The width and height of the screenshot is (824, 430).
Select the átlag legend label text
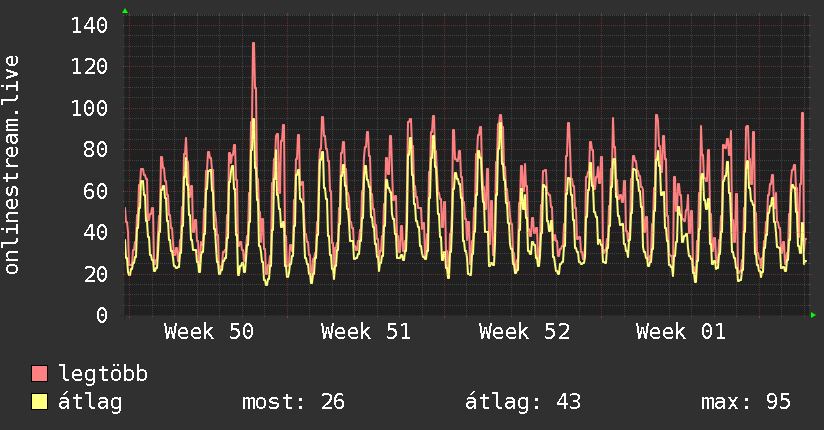point(90,402)
